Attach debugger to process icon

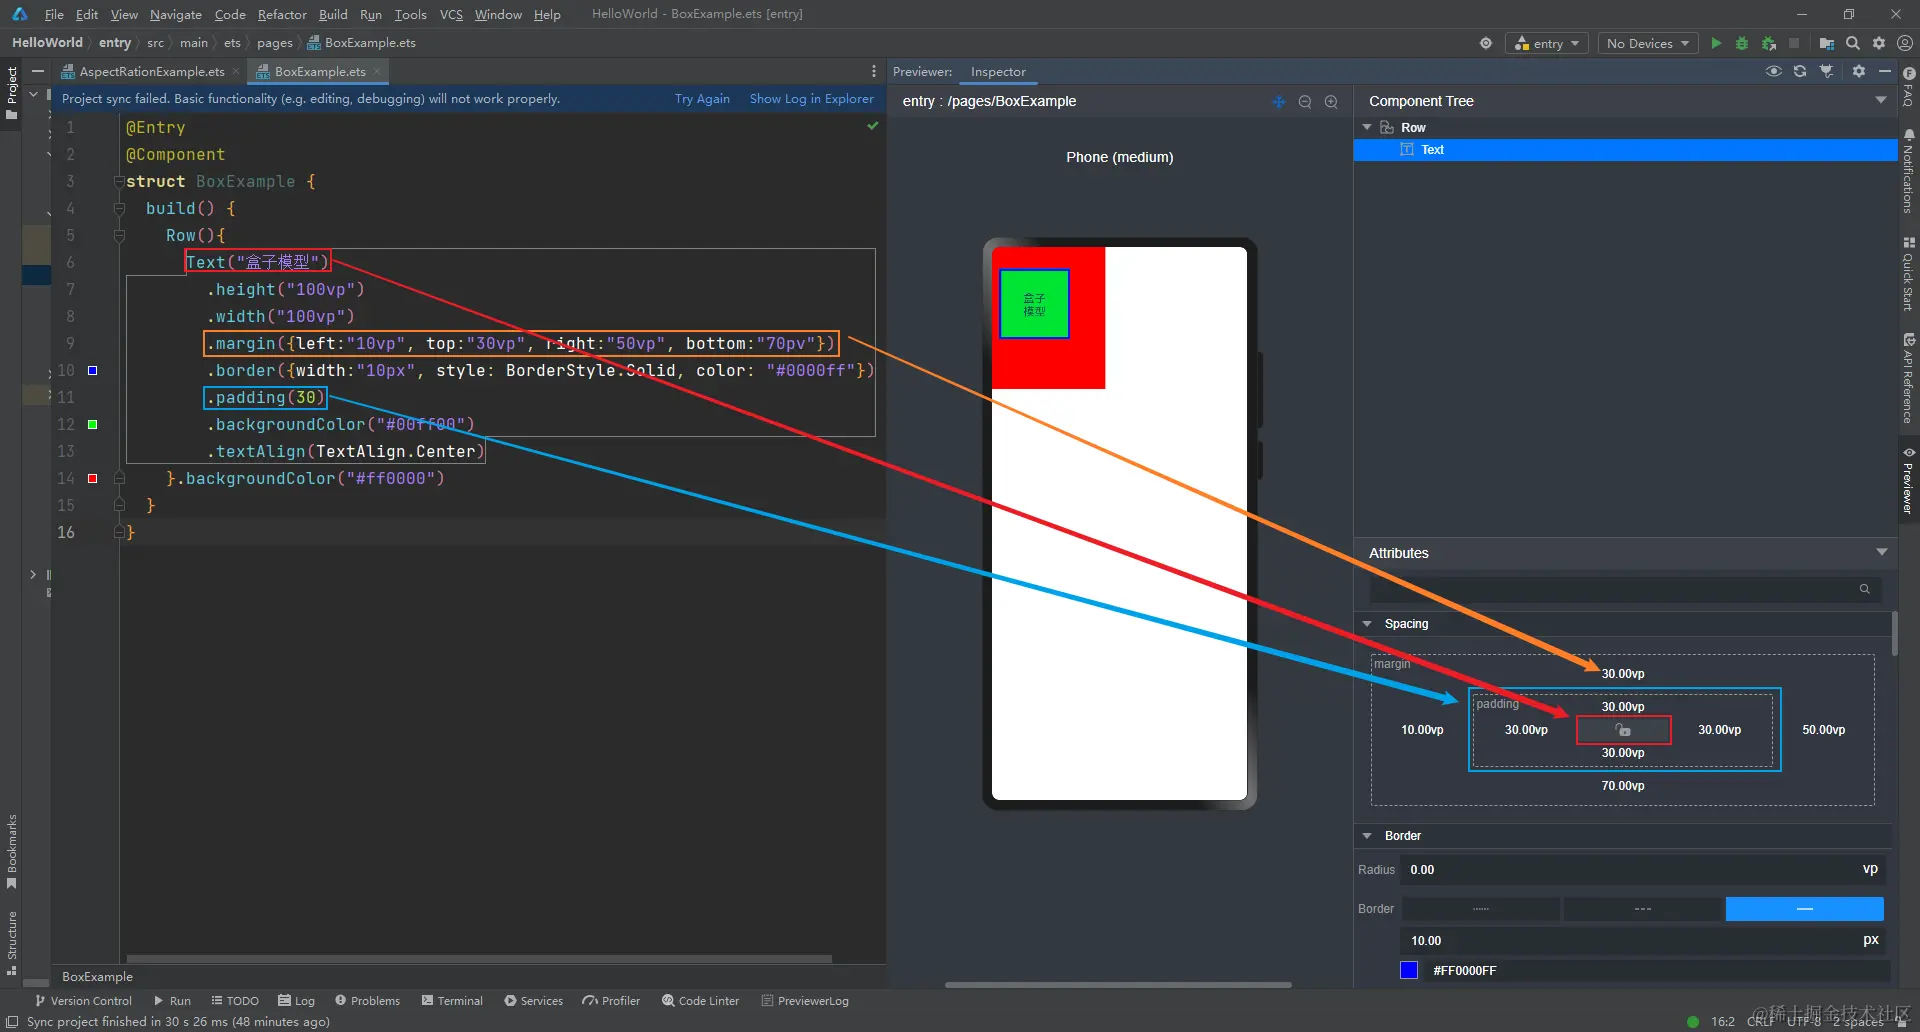pos(1769,43)
